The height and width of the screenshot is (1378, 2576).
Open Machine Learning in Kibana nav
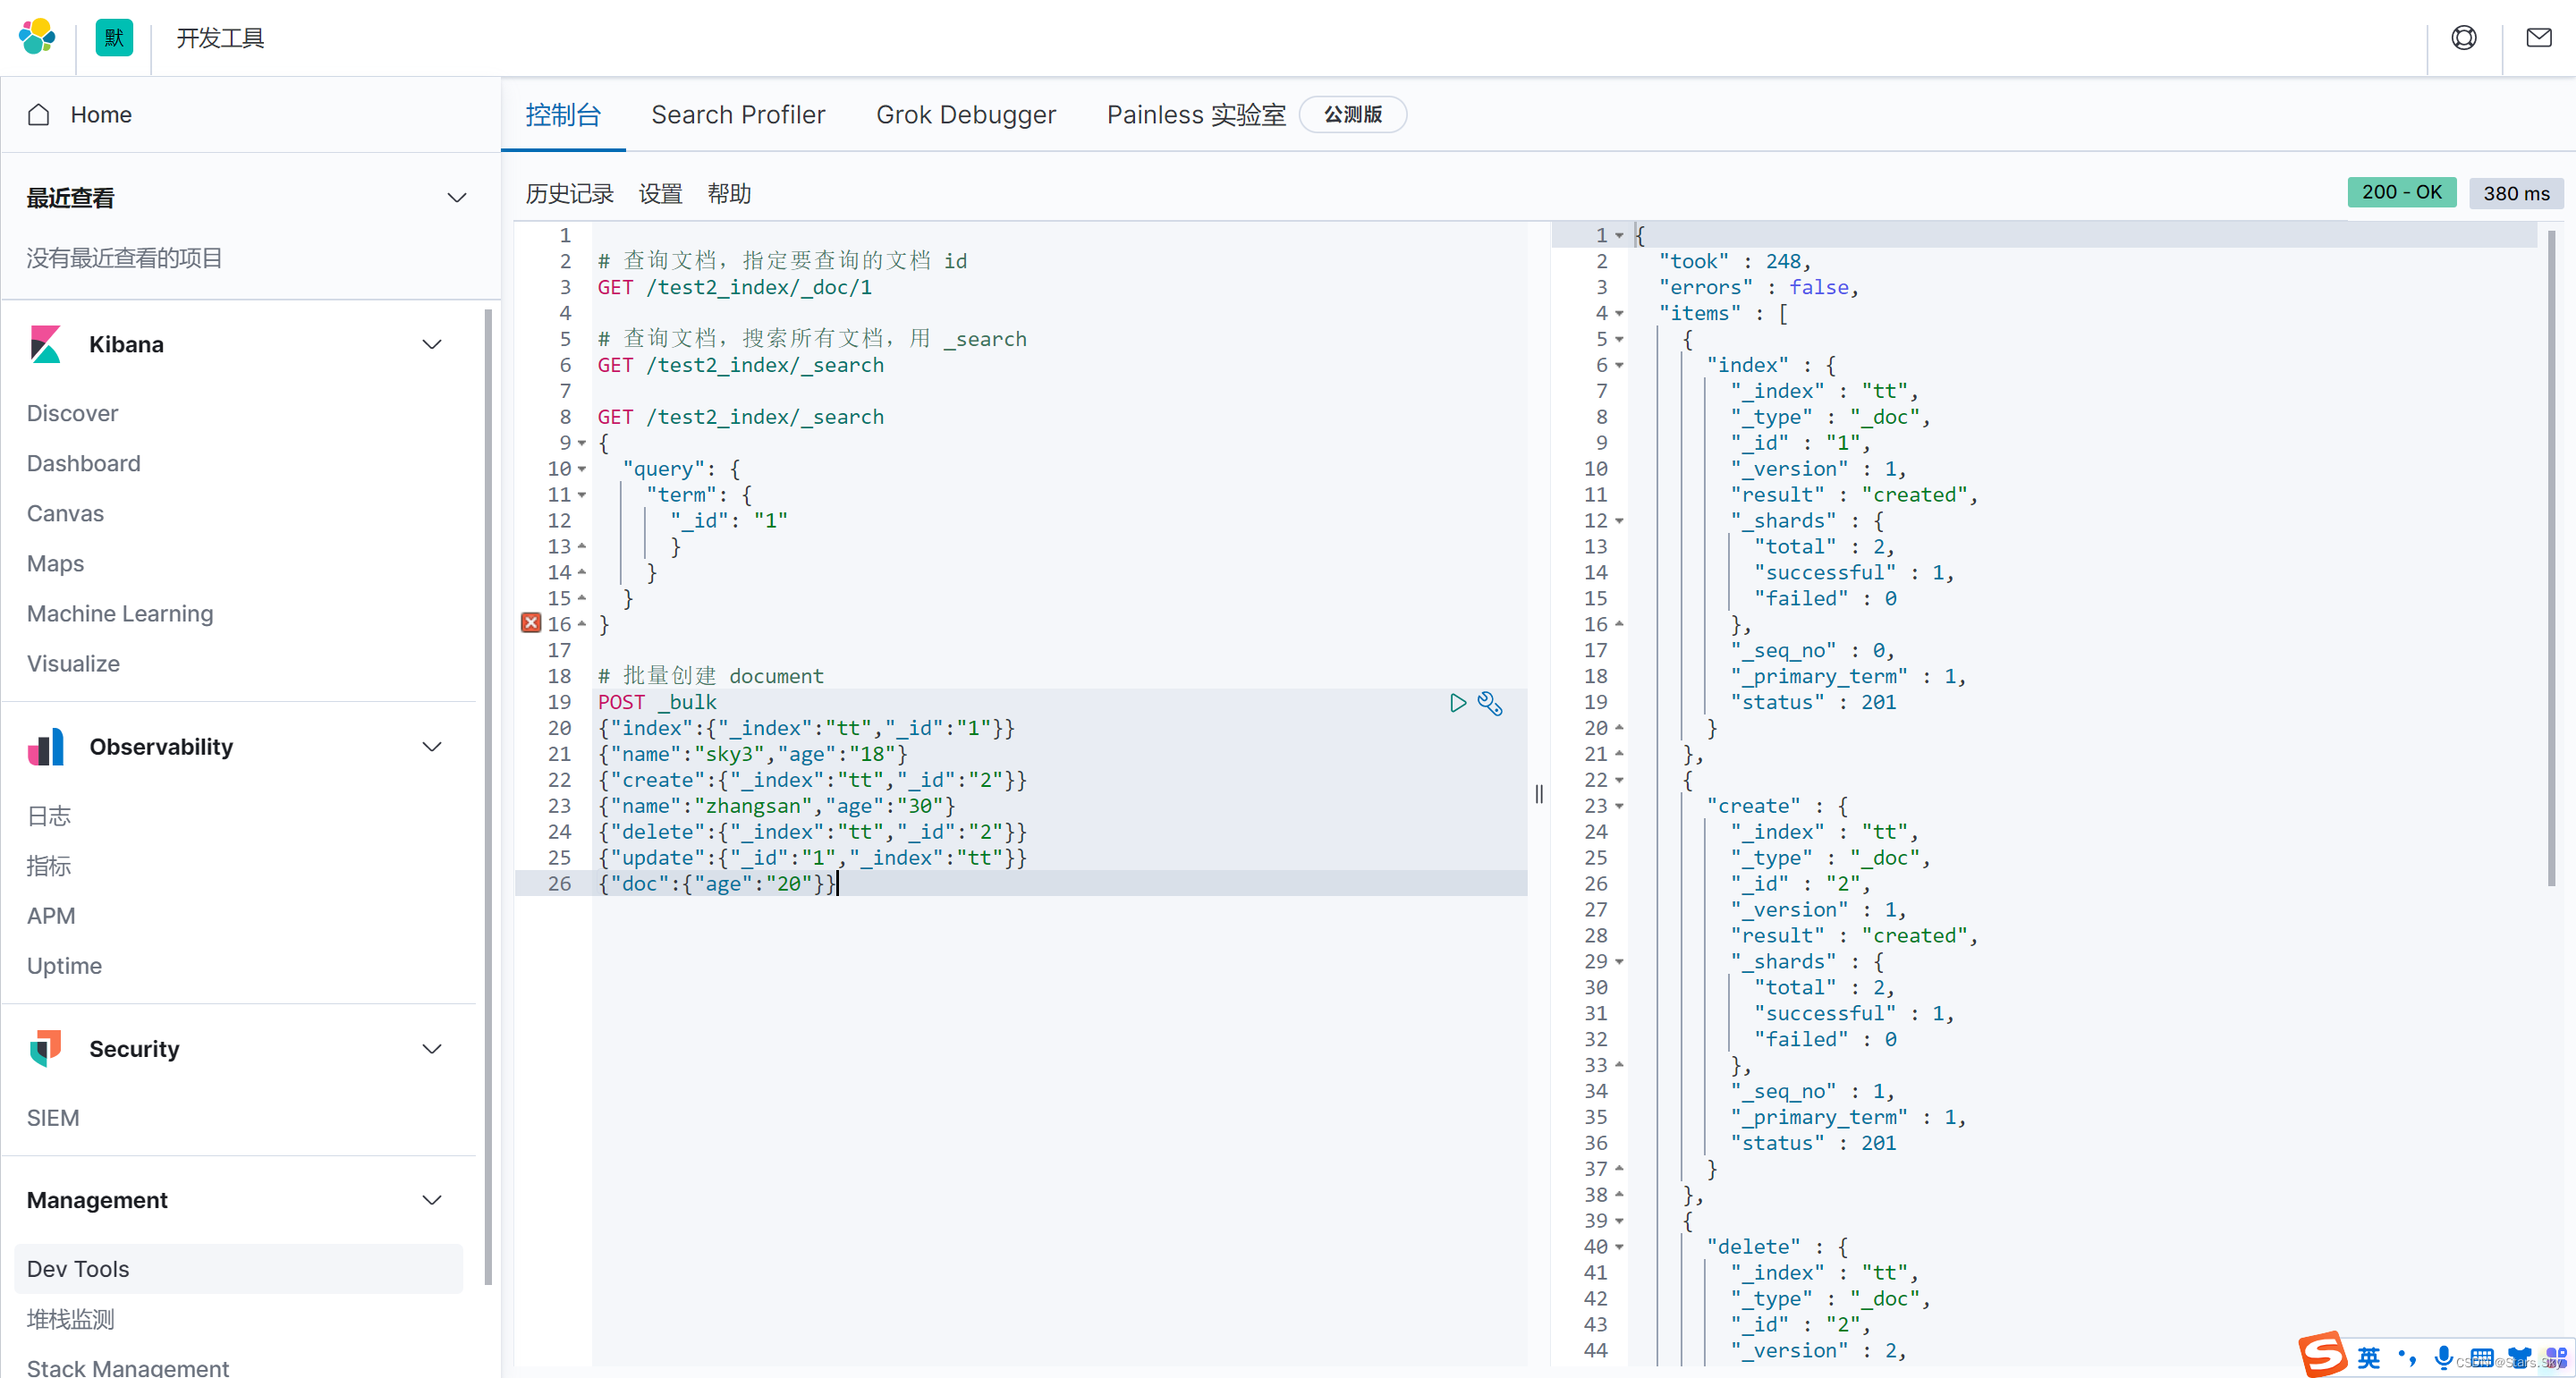120,613
